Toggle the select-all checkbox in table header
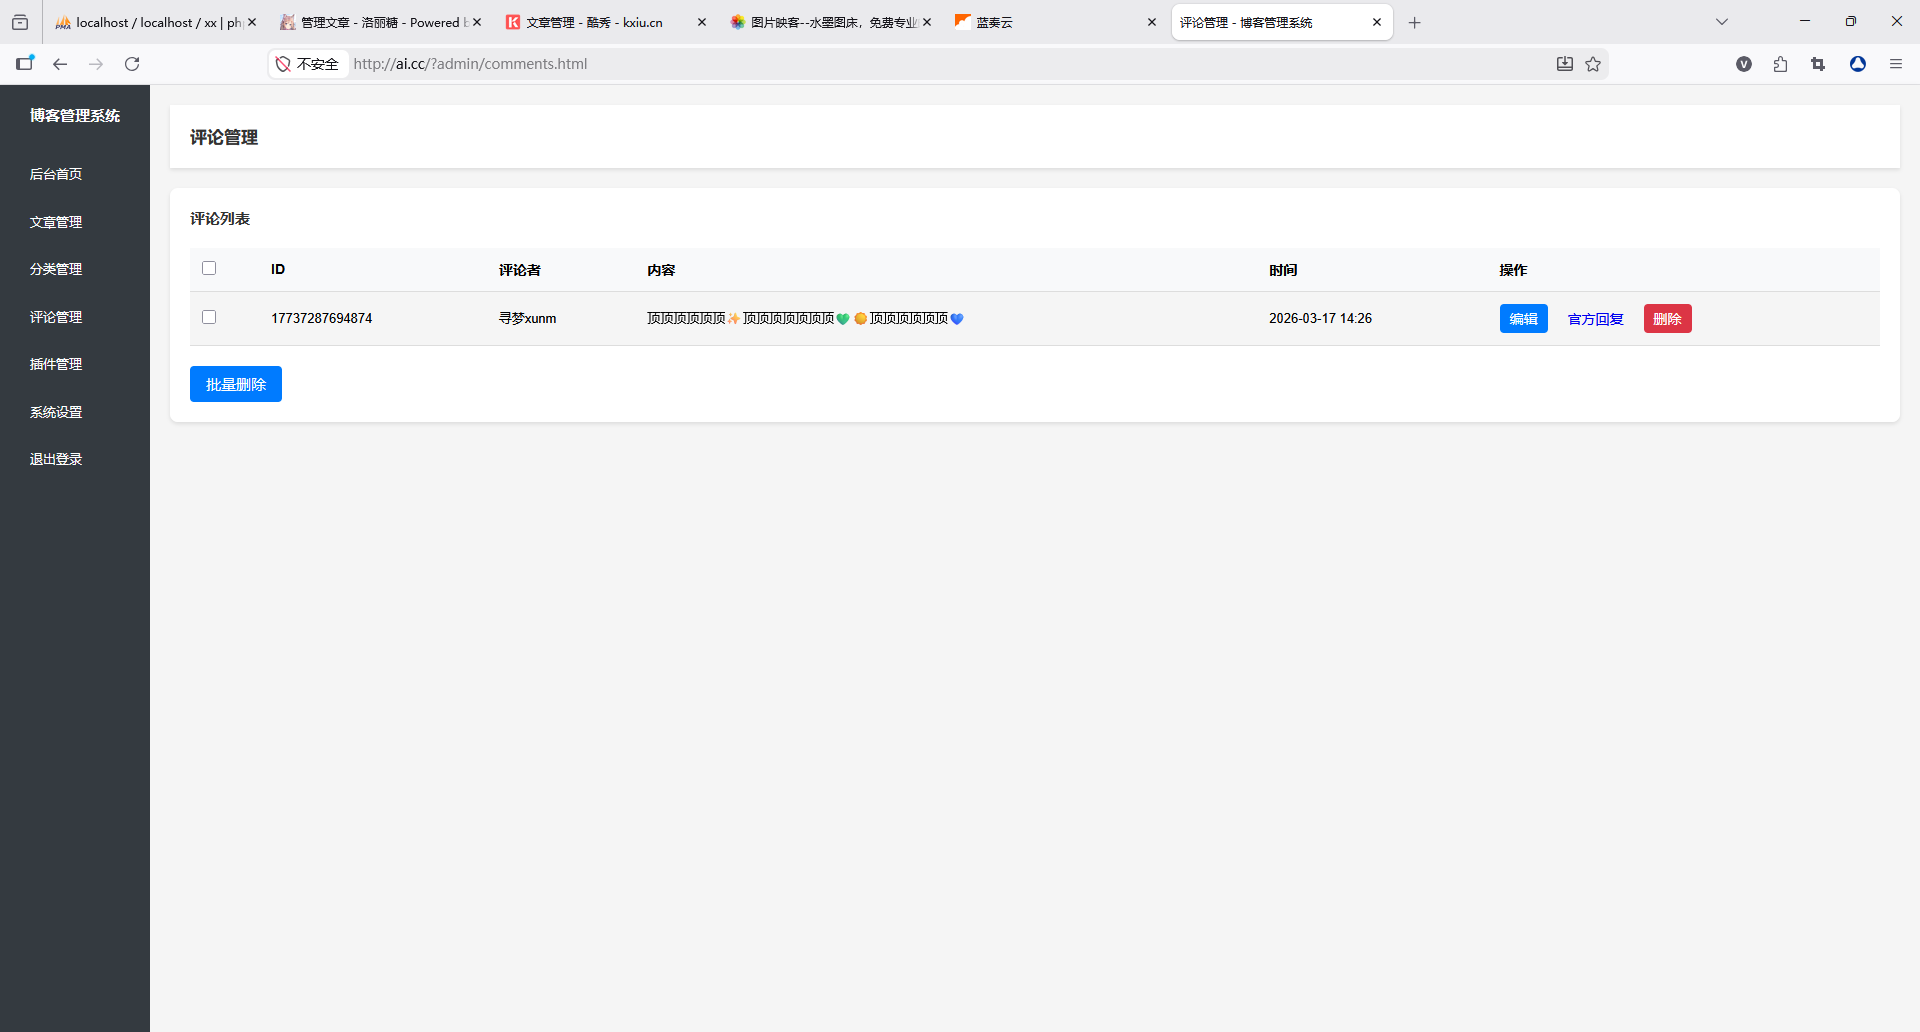1920x1032 pixels. pyautogui.click(x=209, y=268)
